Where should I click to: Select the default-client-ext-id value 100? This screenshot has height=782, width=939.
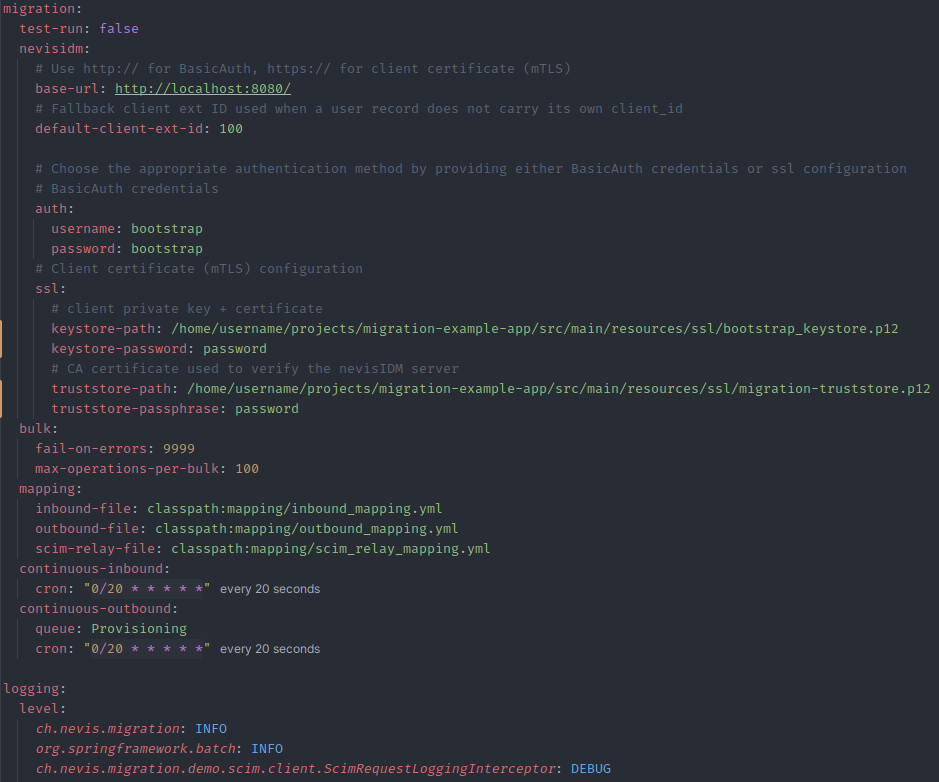pos(231,129)
